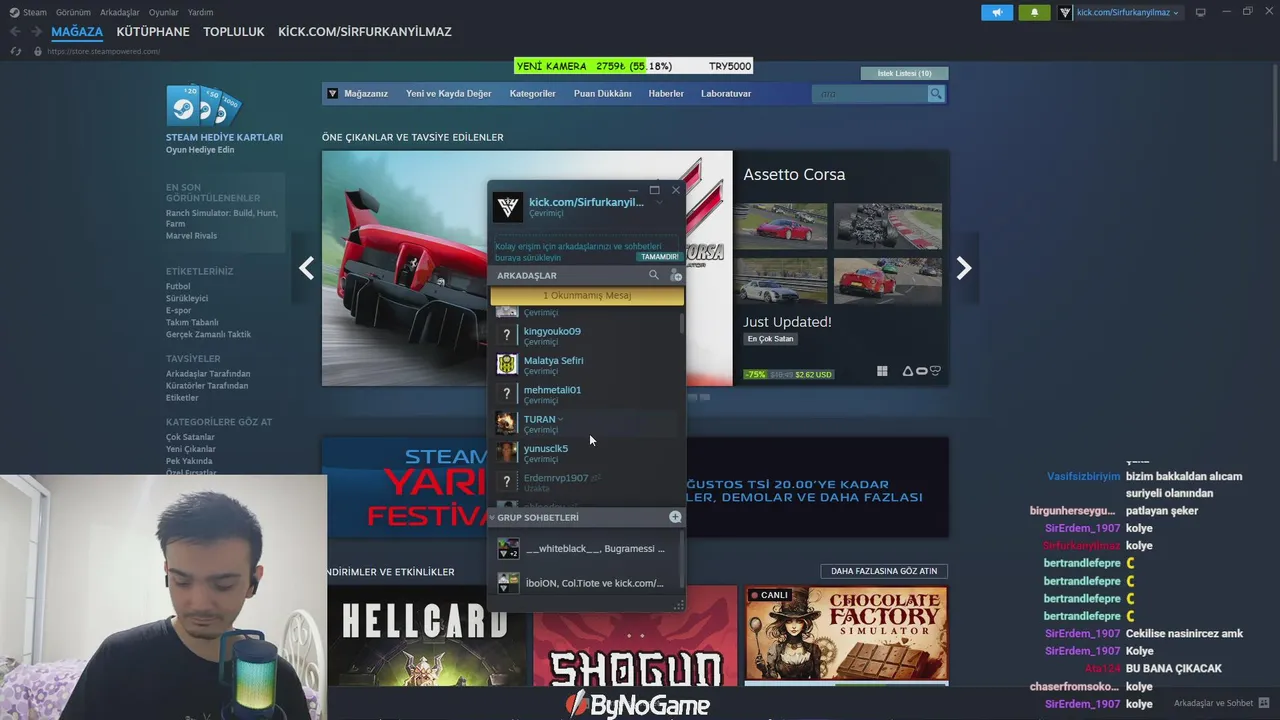Click the blue megaphone announcements icon
Screen dimensions: 1280x720
coord(997,12)
